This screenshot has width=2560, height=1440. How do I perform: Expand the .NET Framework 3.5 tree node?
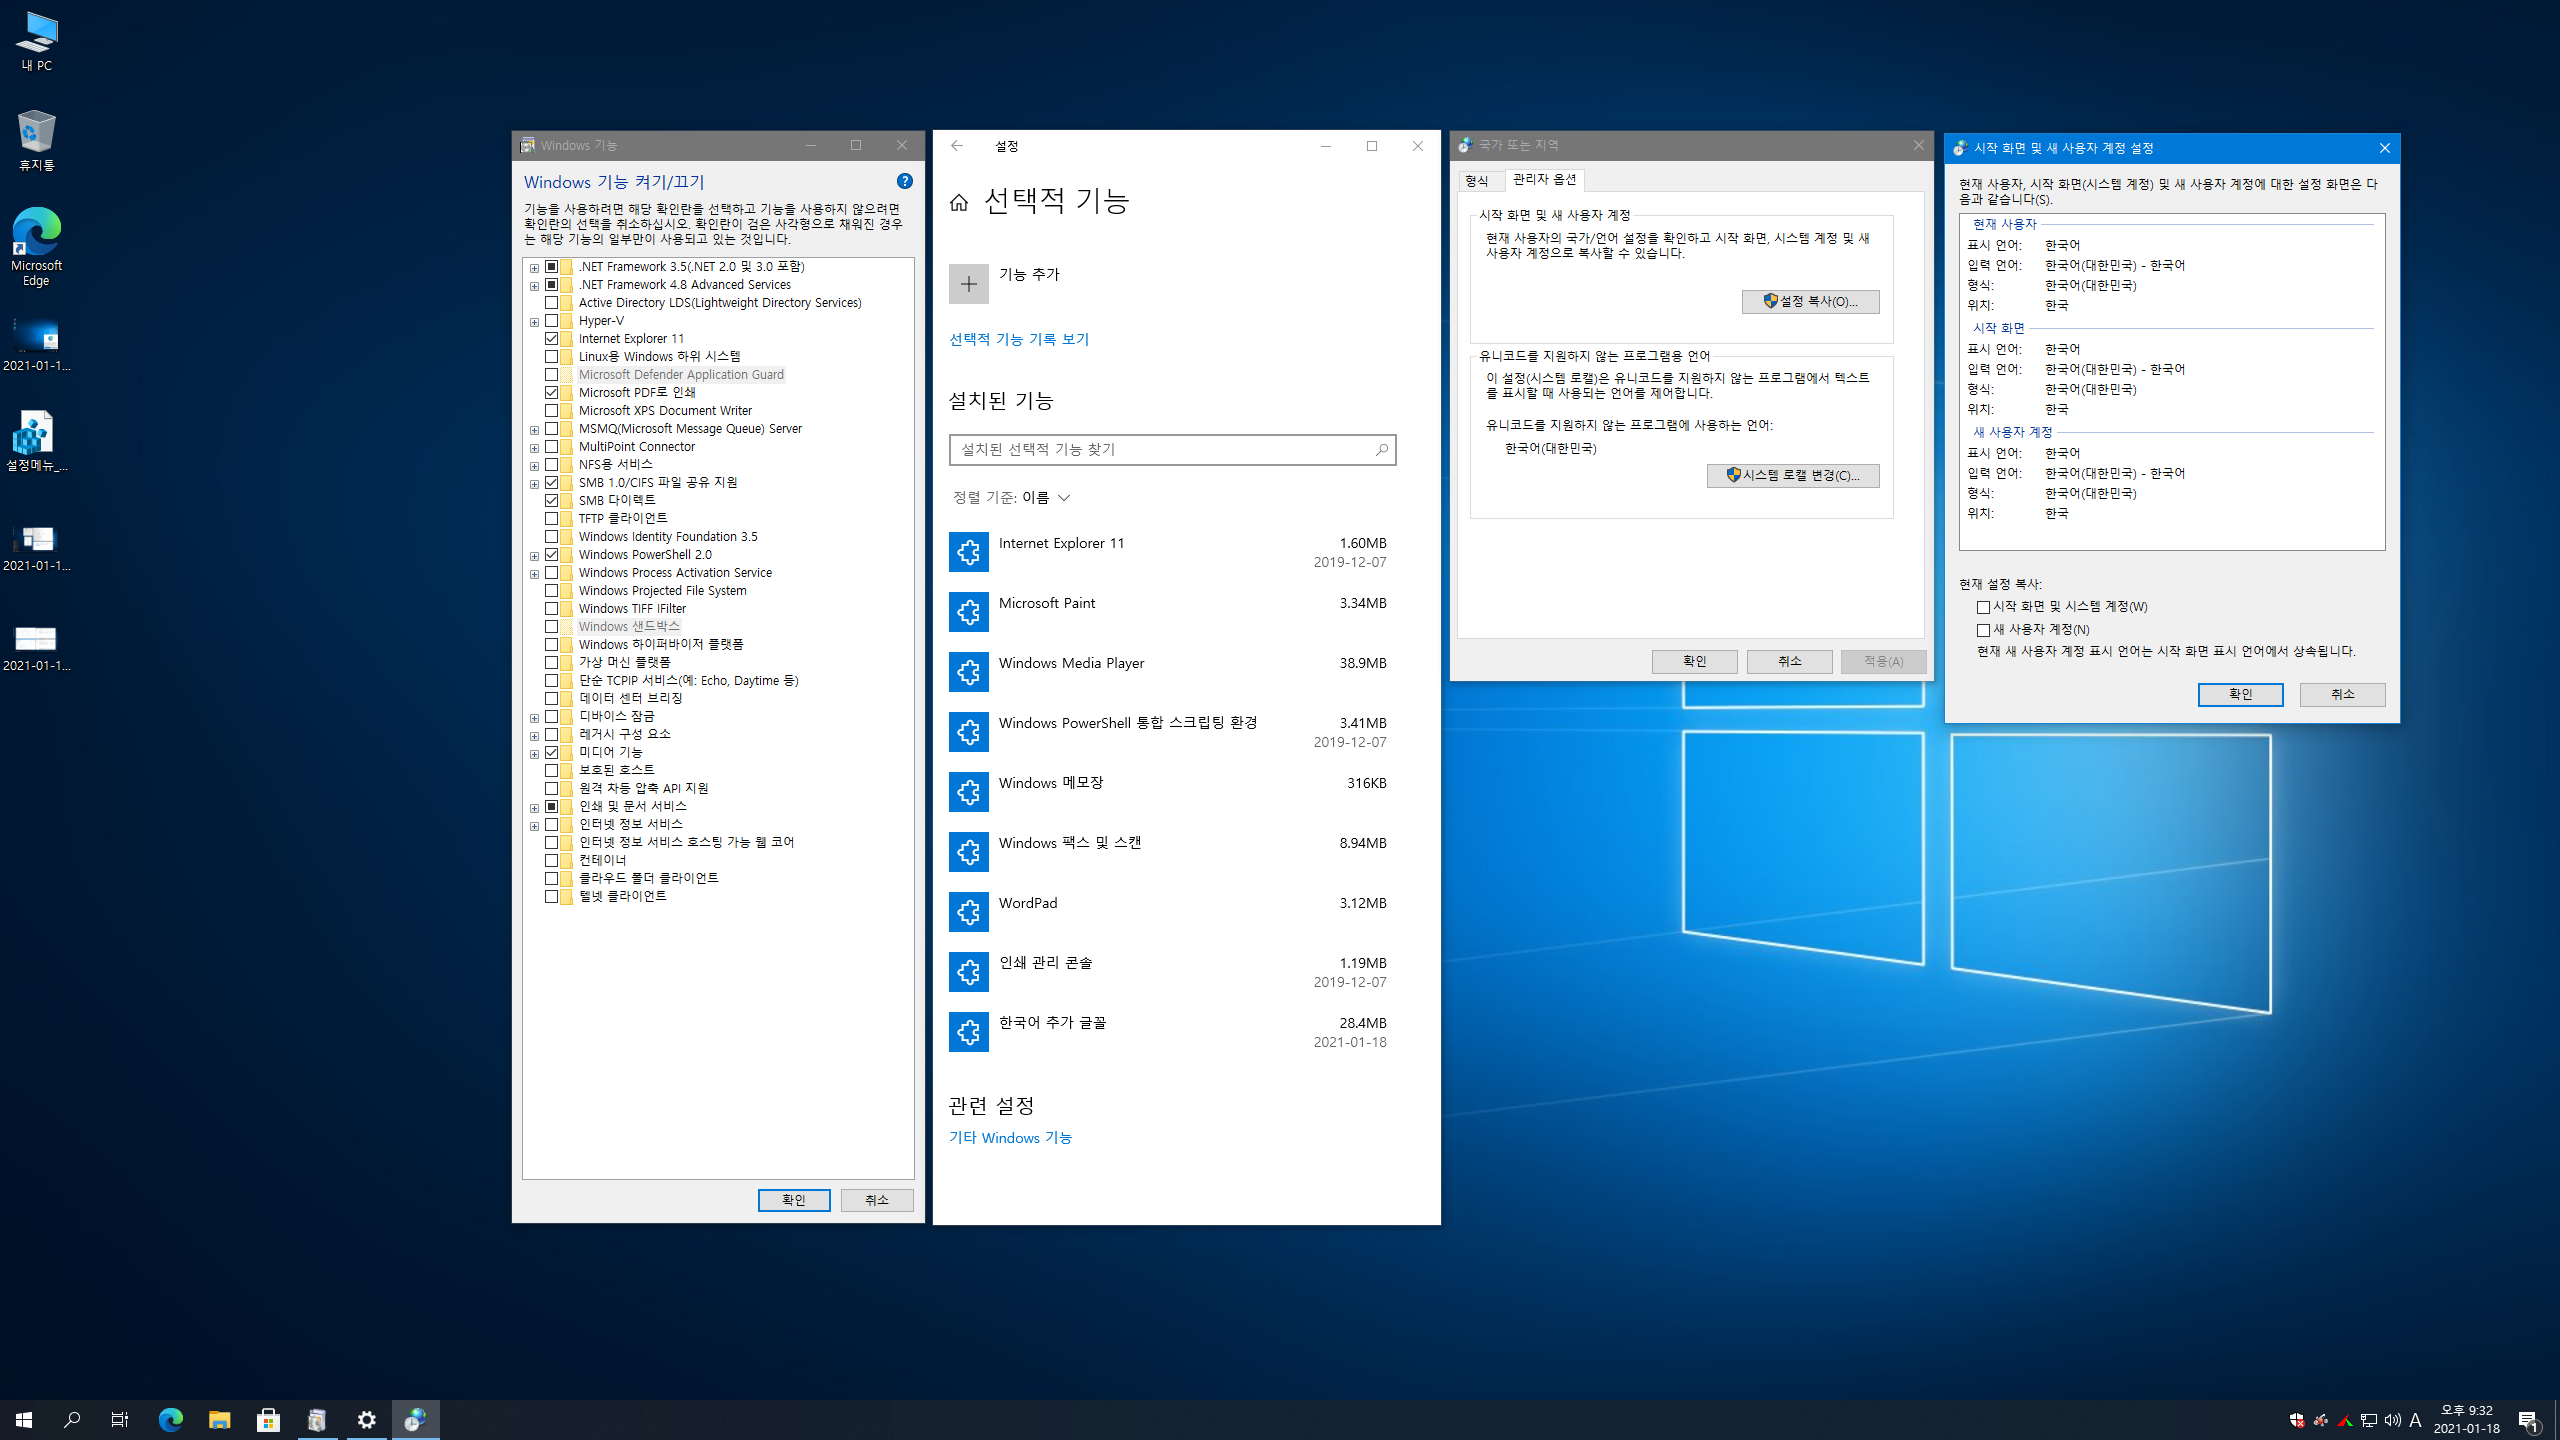pos(534,268)
